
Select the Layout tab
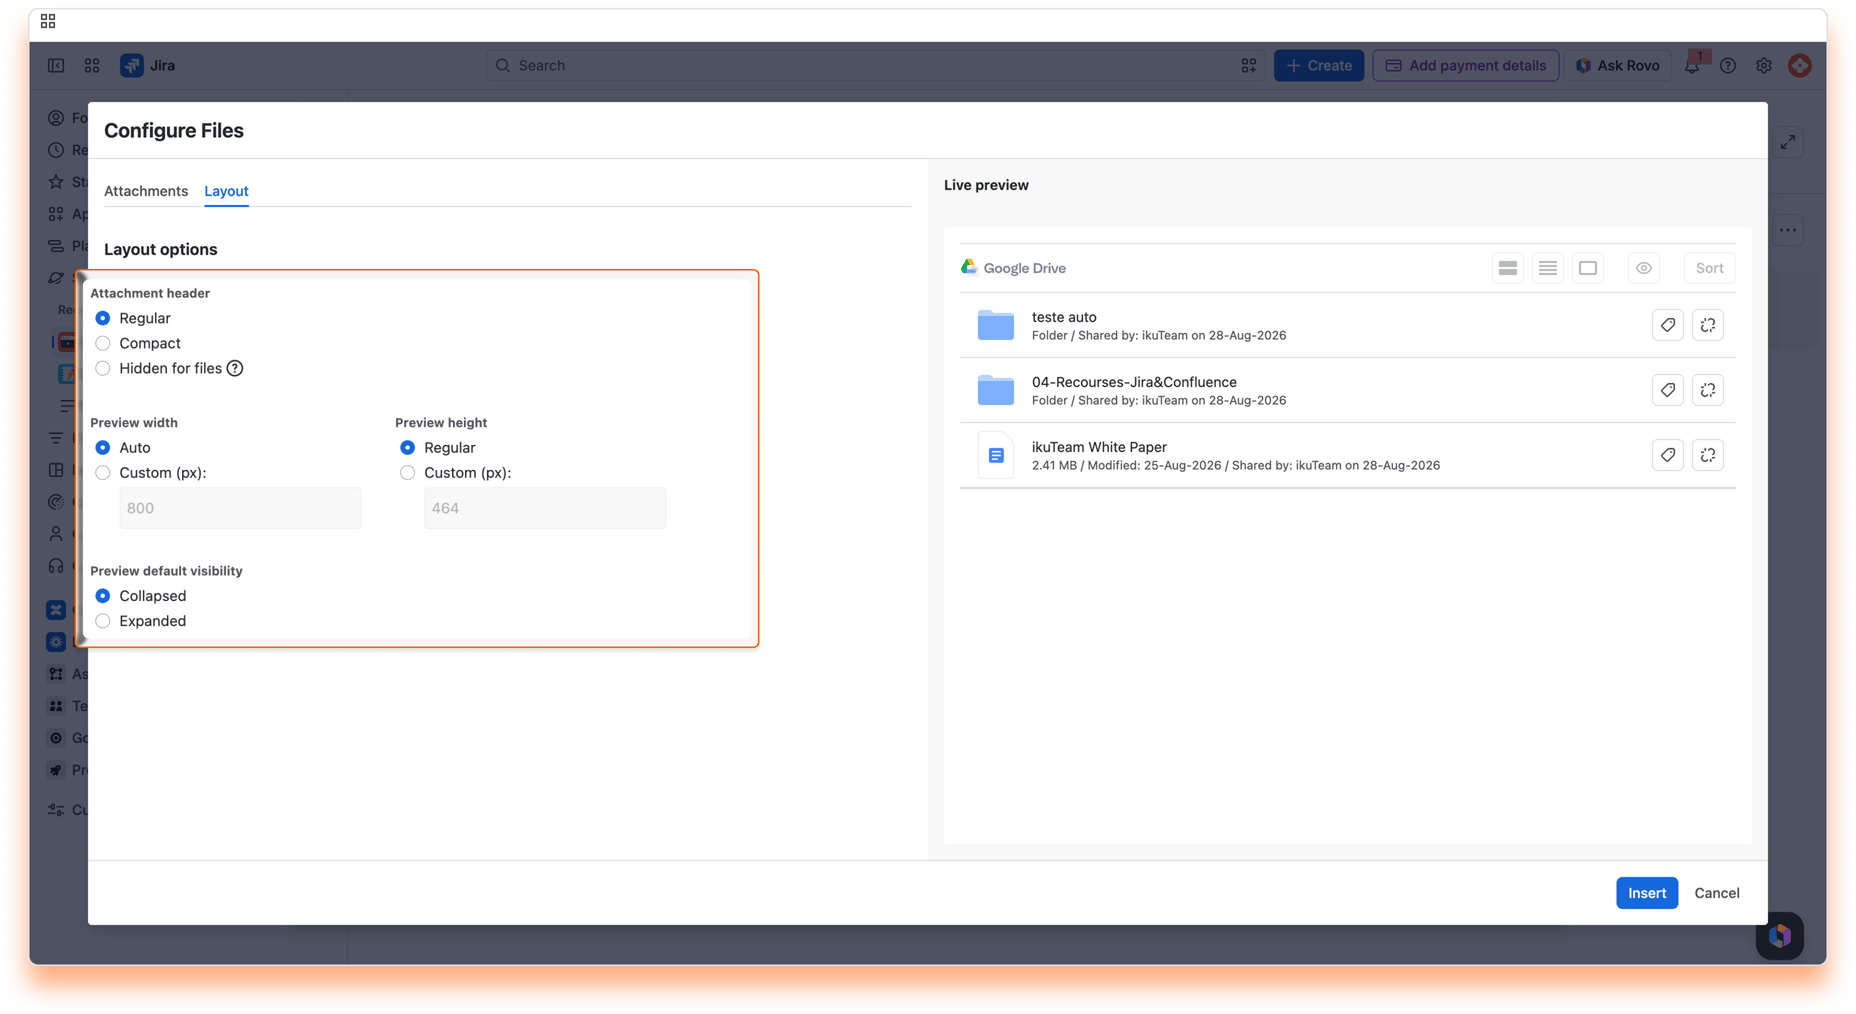(x=226, y=191)
